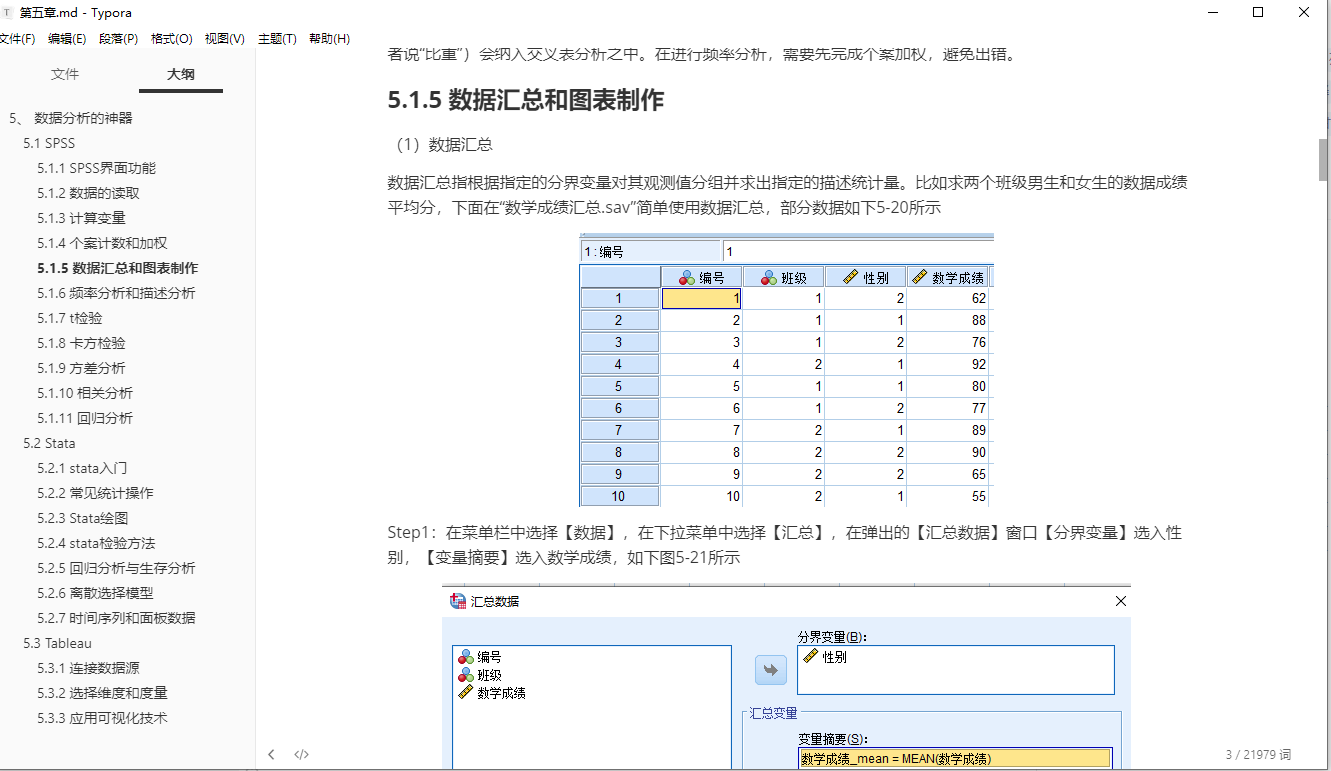
Task: Minimize the Typora window
Action: pos(1211,13)
